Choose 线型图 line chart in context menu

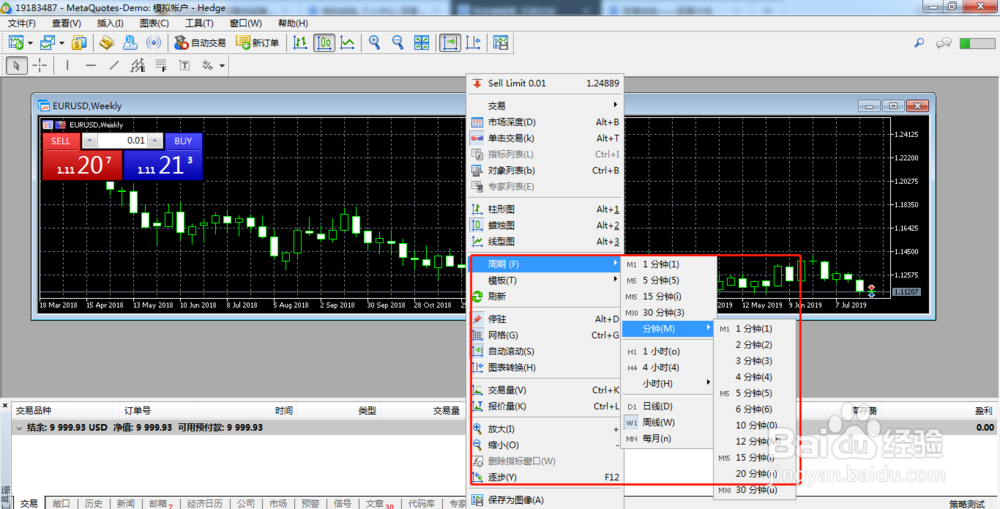coord(545,242)
